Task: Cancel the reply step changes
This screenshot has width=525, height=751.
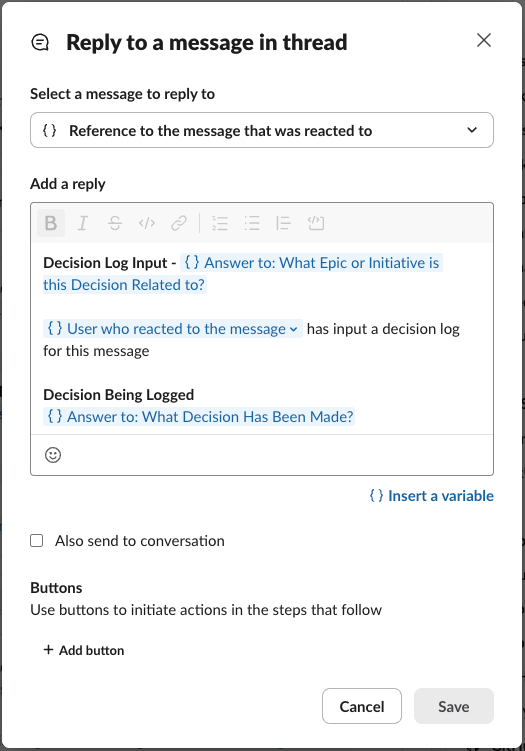Action: [x=362, y=706]
